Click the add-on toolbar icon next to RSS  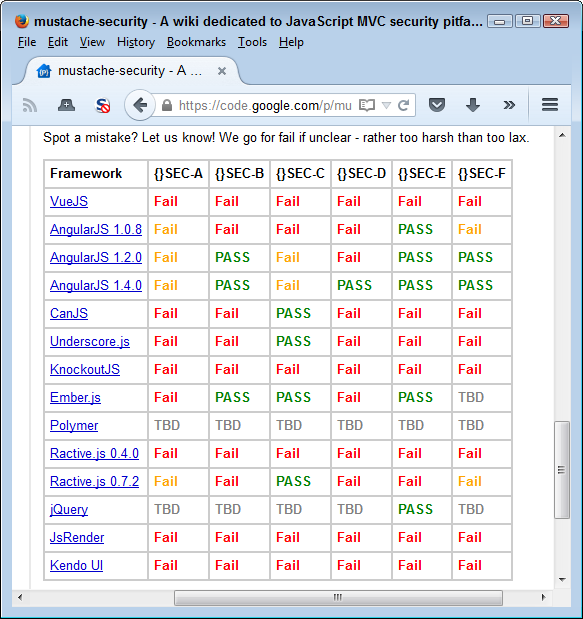[x=66, y=105]
